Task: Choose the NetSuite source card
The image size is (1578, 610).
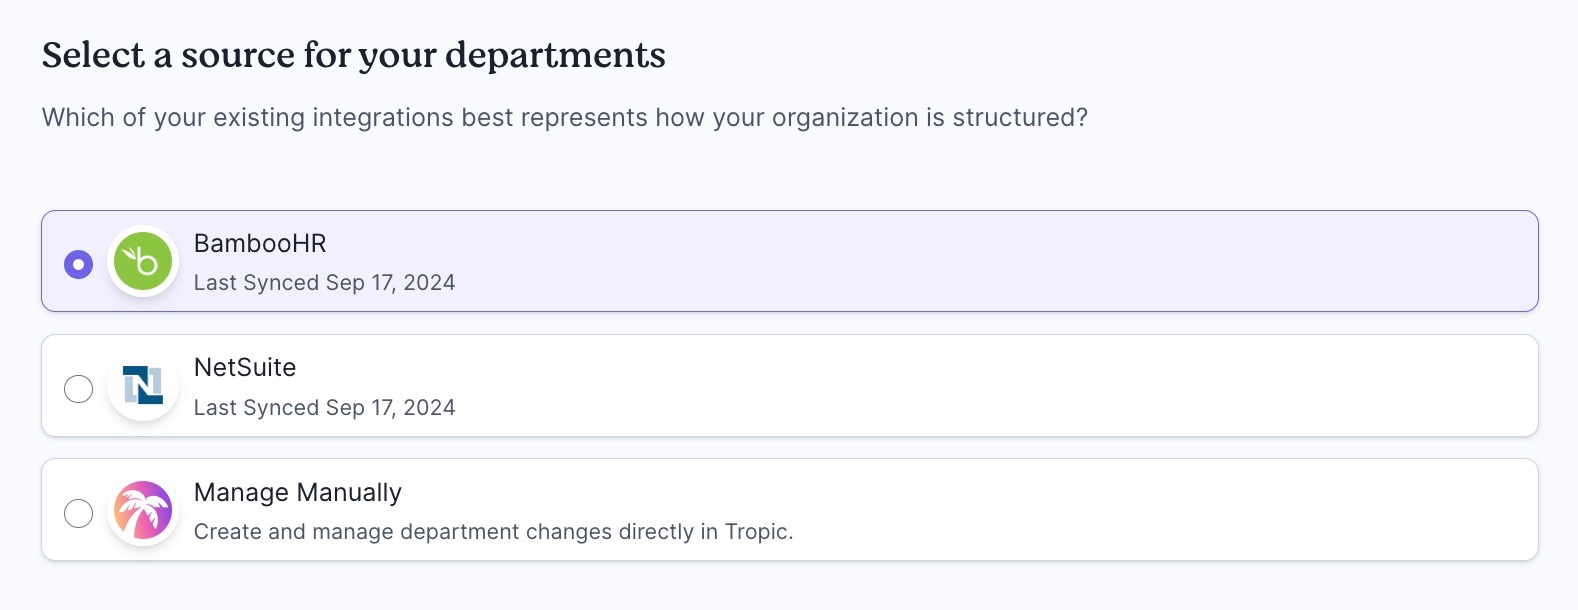Action: [x=790, y=385]
